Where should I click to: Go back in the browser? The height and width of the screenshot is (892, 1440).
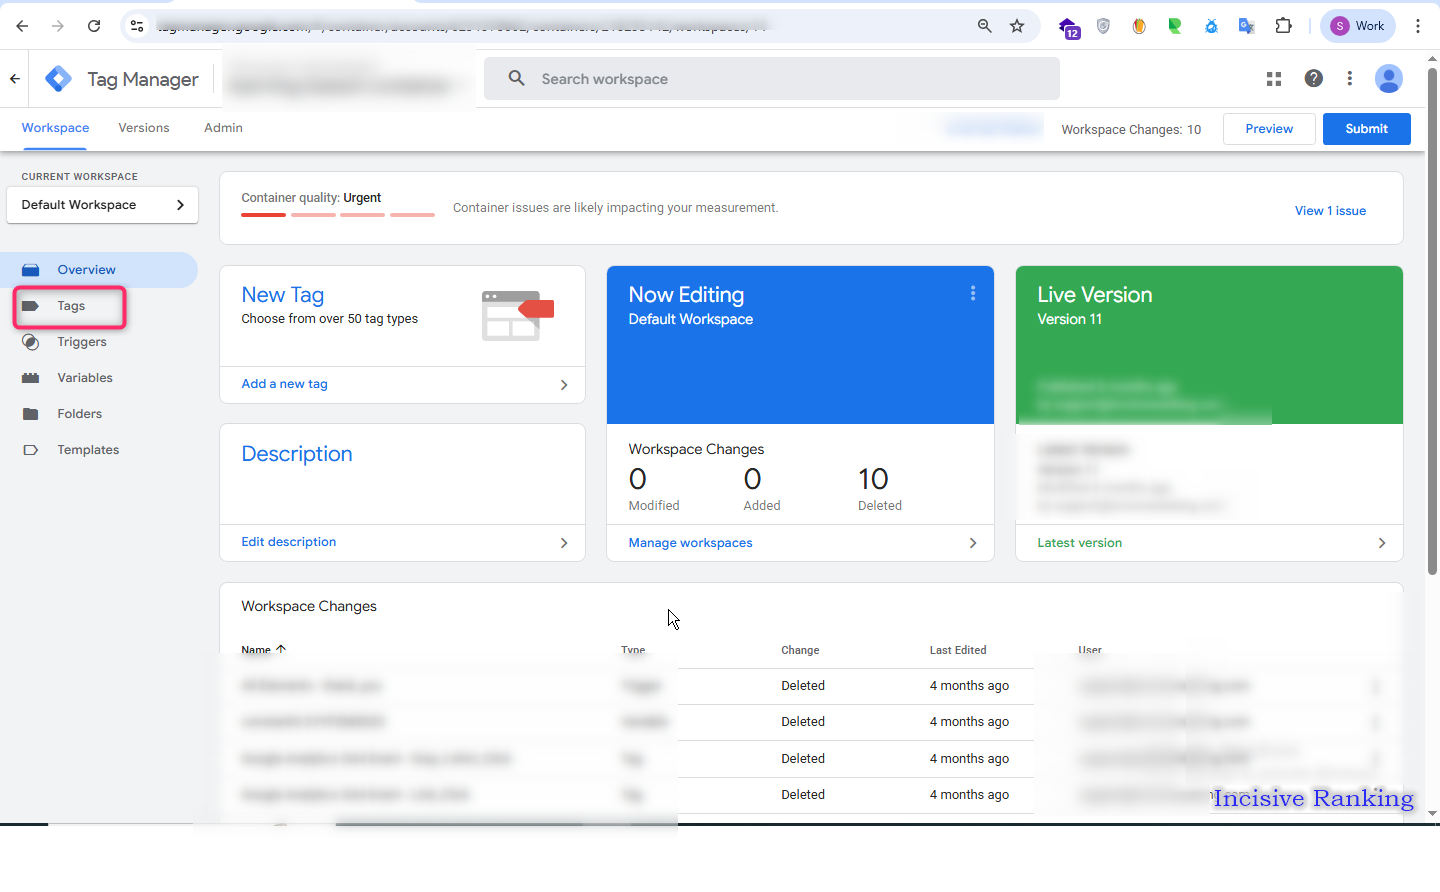[x=22, y=26]
